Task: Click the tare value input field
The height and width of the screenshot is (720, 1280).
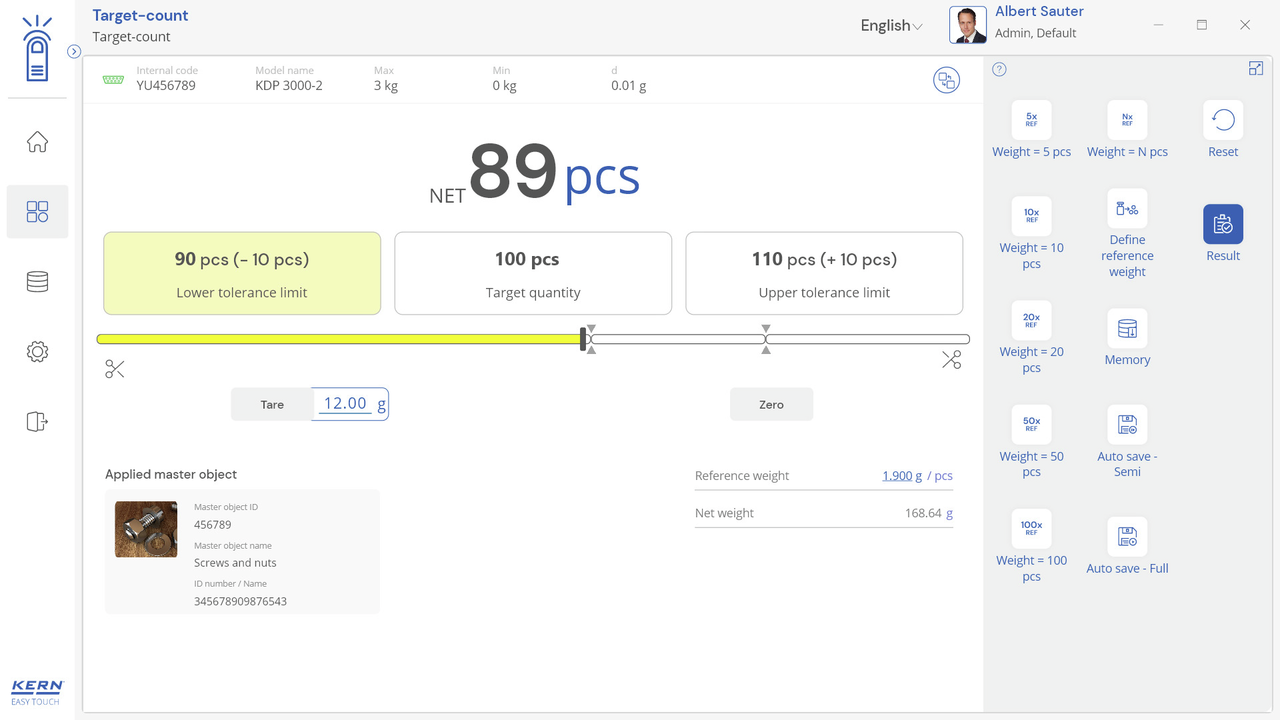Action: click(346, 404)
